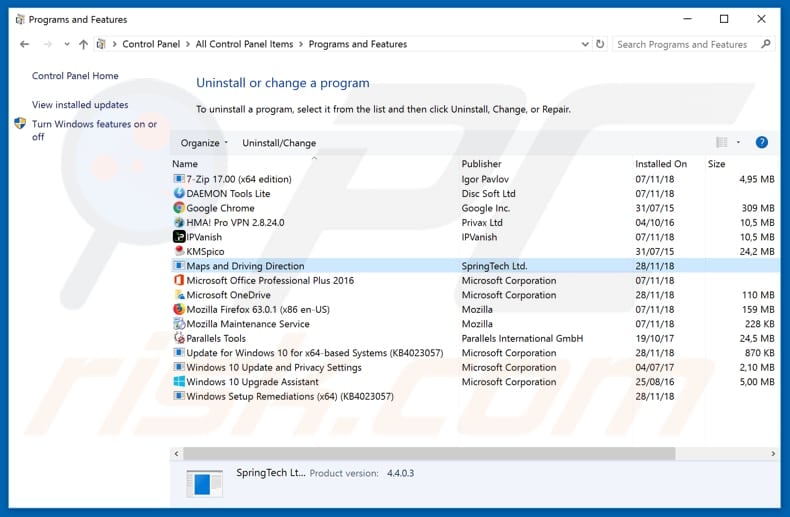Click the KMSpico program icon
The width and height of the screenshot is (790, 517).
[x=179, y=251]
